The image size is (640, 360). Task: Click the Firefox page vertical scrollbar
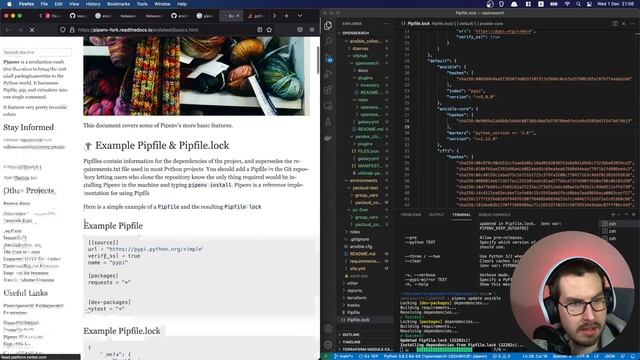(318, 59)
